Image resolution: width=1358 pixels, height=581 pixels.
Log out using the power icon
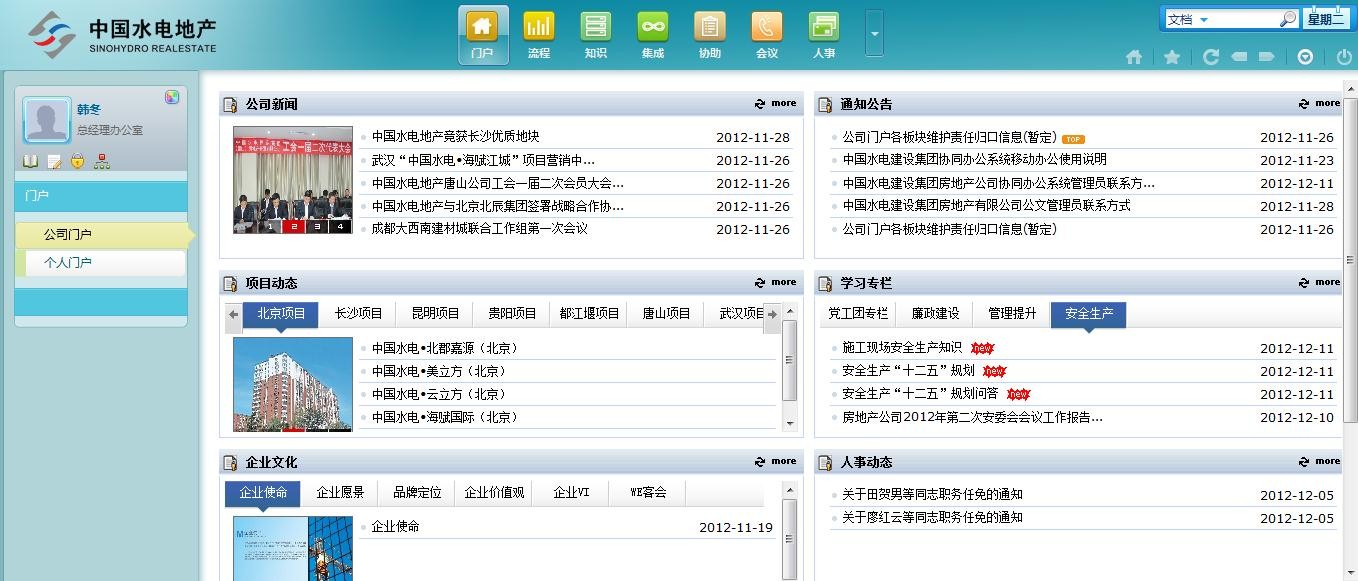[1344, 57]
